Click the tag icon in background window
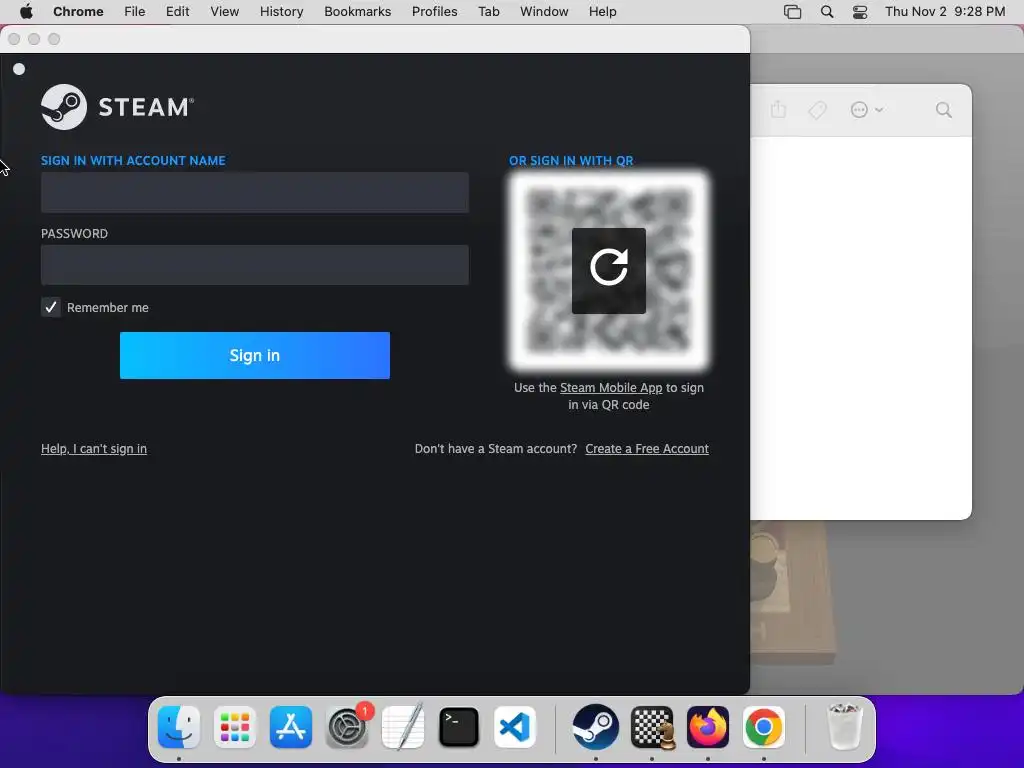This screenshot has width=1024, height=768. (x=817, y=110)
